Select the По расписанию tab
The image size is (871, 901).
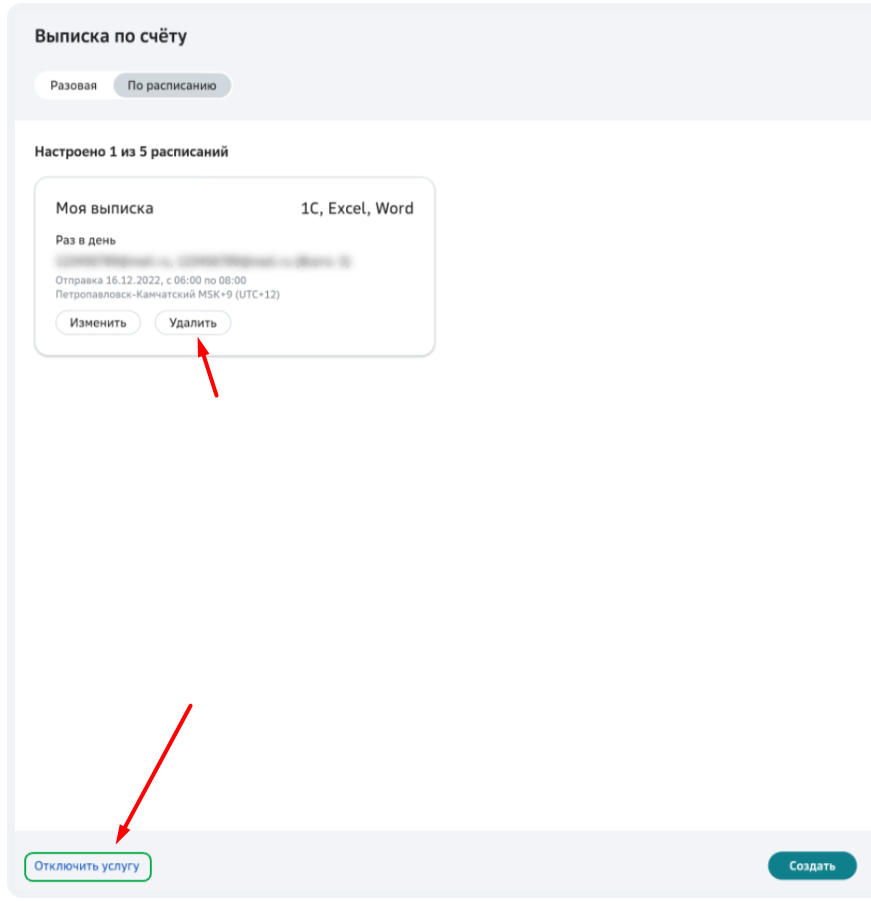172,86
